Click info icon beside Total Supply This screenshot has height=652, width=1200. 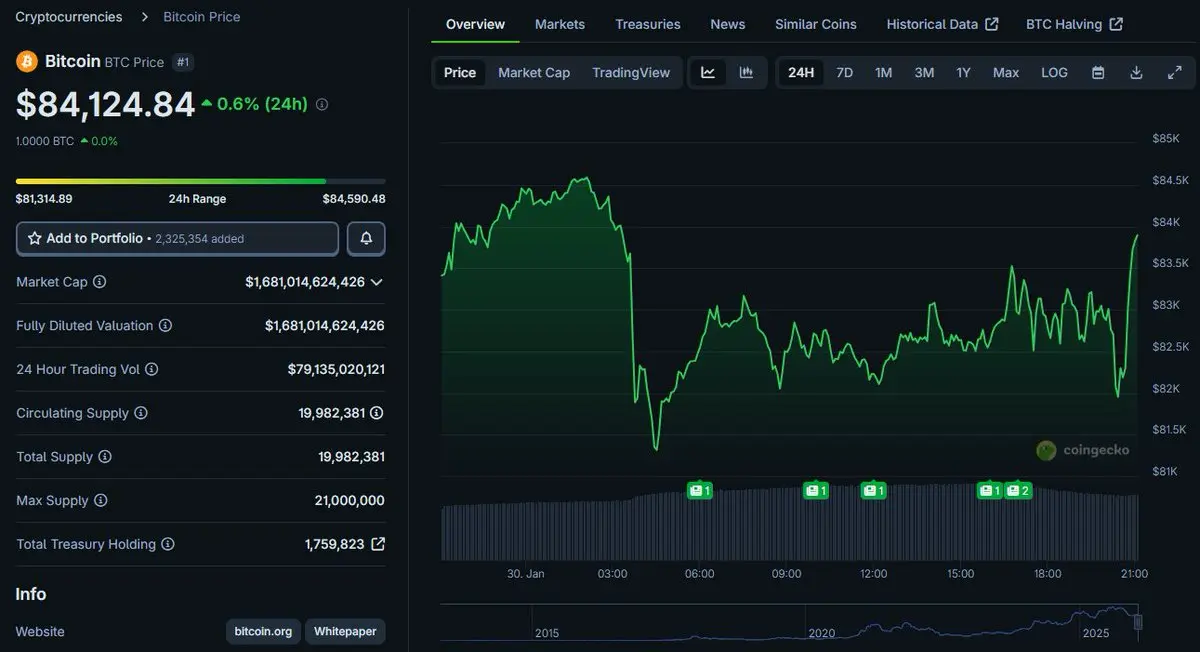point(104,457)
